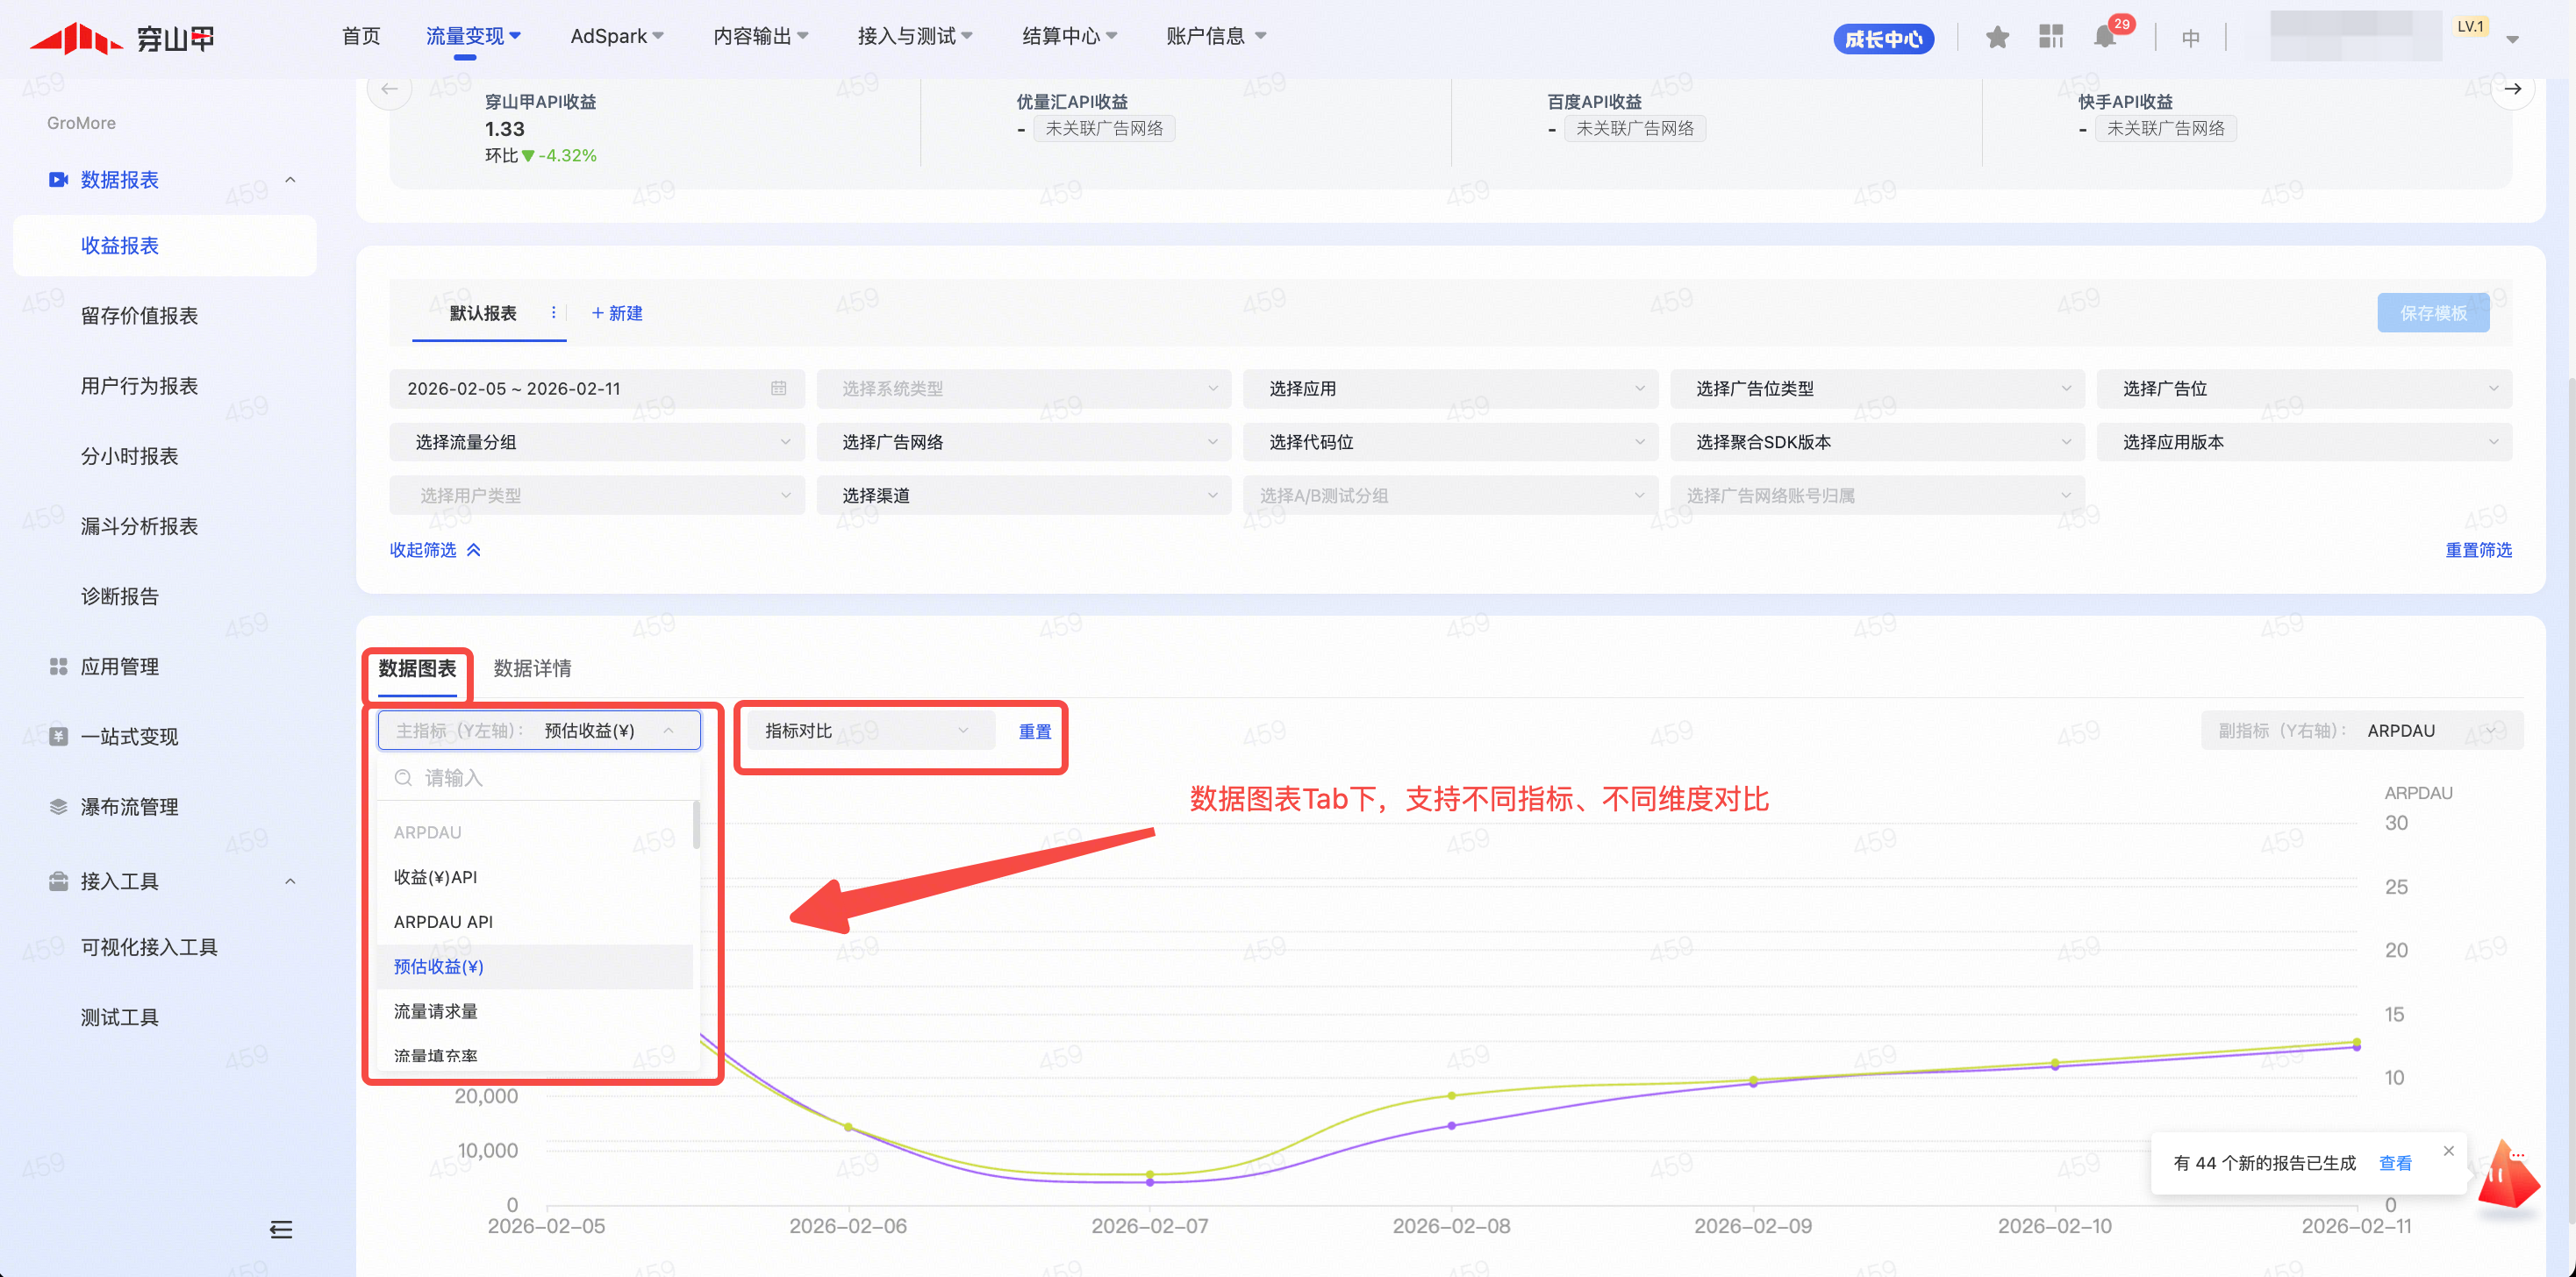Click the sidebar collapse icon at bottom
2576x1277 pixels.
tap(281, 1229)
